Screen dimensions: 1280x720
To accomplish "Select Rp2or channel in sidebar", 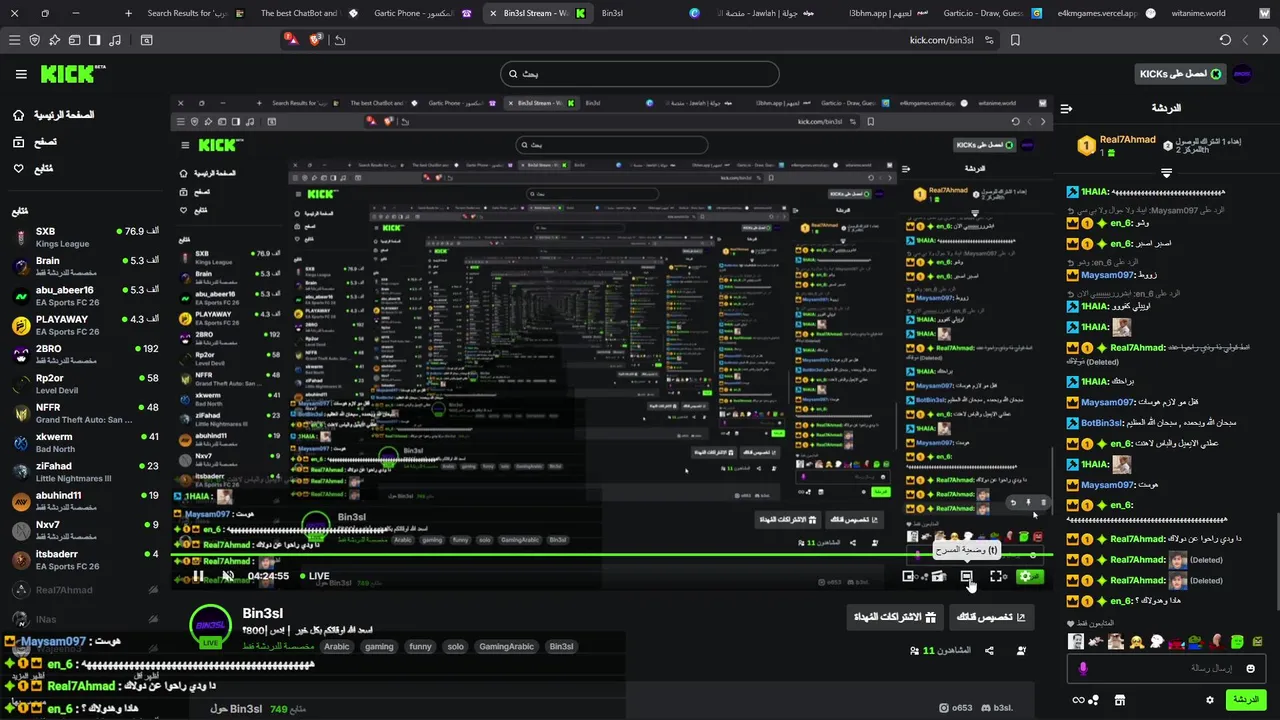I will [85, 383].
